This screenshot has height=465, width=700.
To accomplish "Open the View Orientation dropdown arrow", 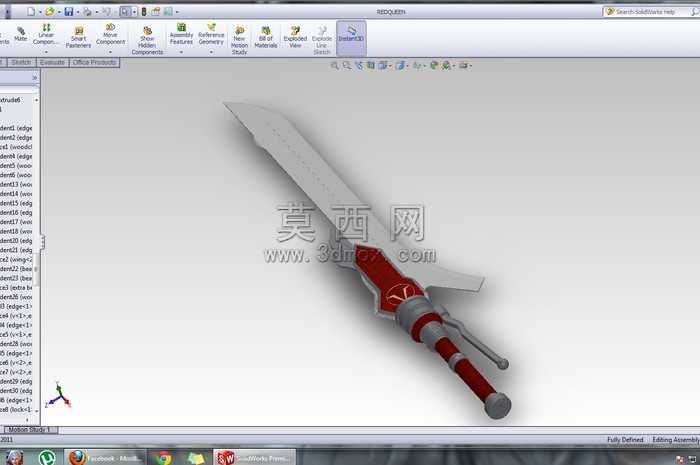I will (390, 66).
